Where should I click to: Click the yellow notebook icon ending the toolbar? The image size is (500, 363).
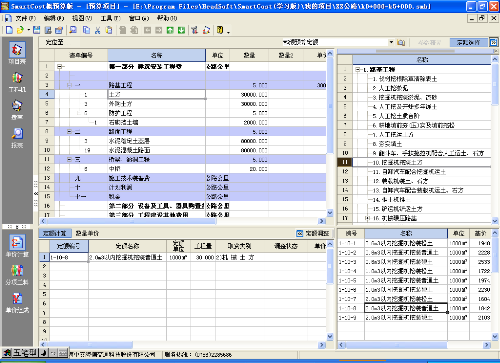[x=220, y=30]
